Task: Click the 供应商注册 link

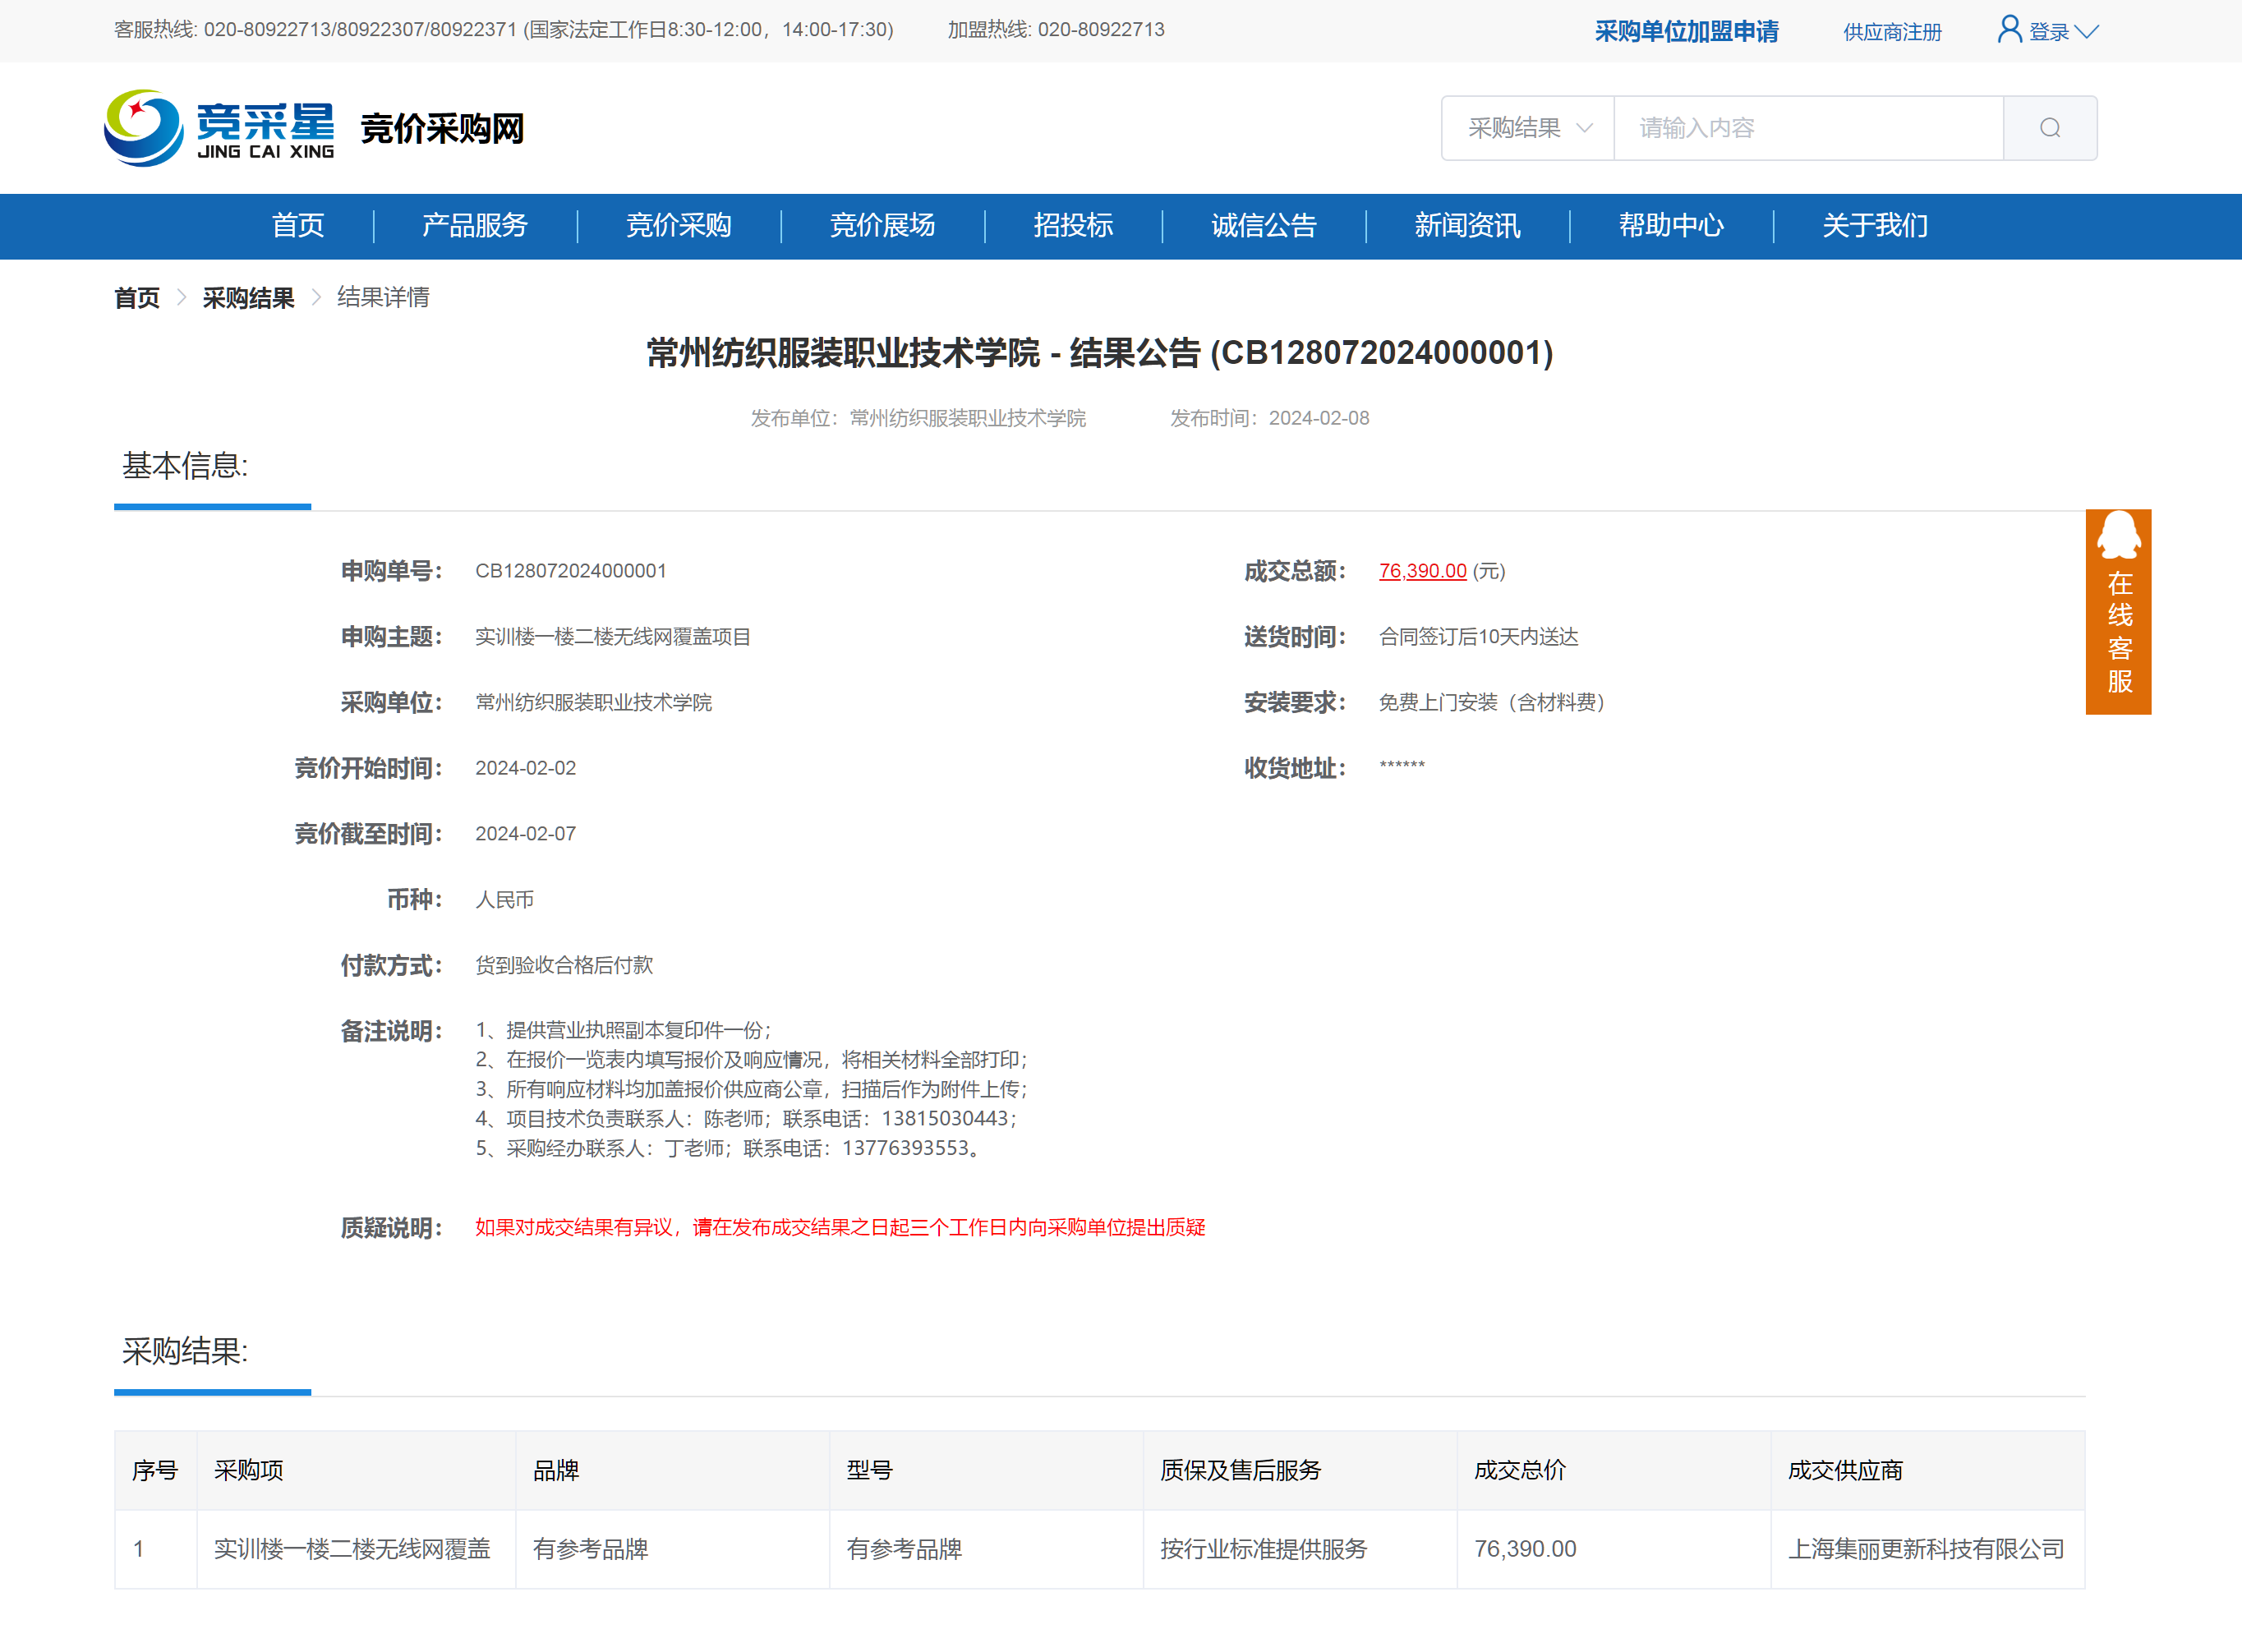Action: click(x=1892, y=32)
